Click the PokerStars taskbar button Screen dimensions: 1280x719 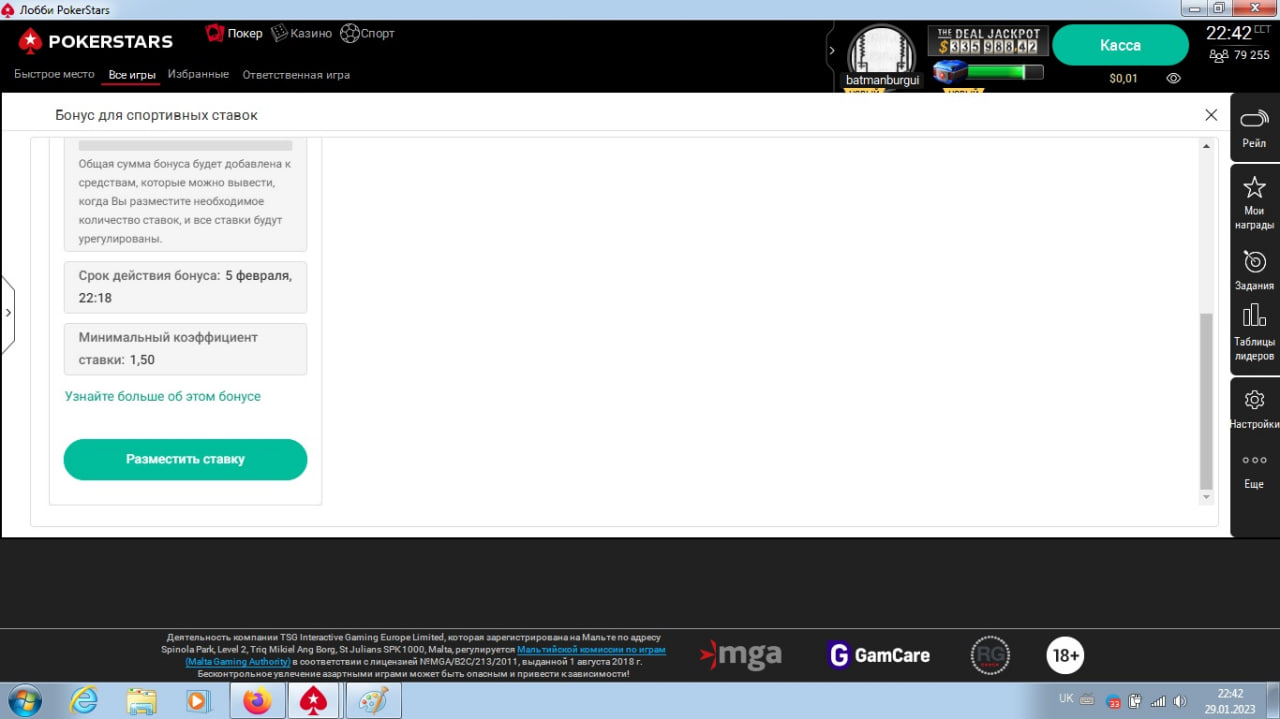click(x=314, y=701)
